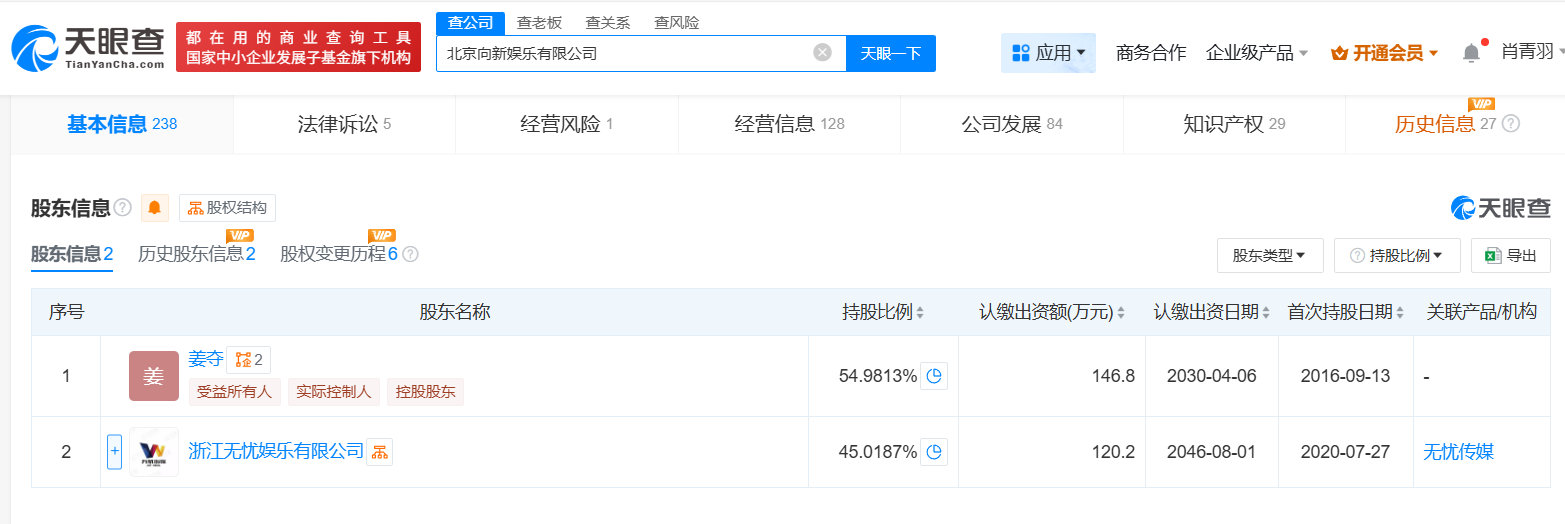The image size is (1565, 524).
Task: Click equity structure icon next to 浙江无忧娱乐有限公司
Action: pyautogui.click(x=379, y=452)
